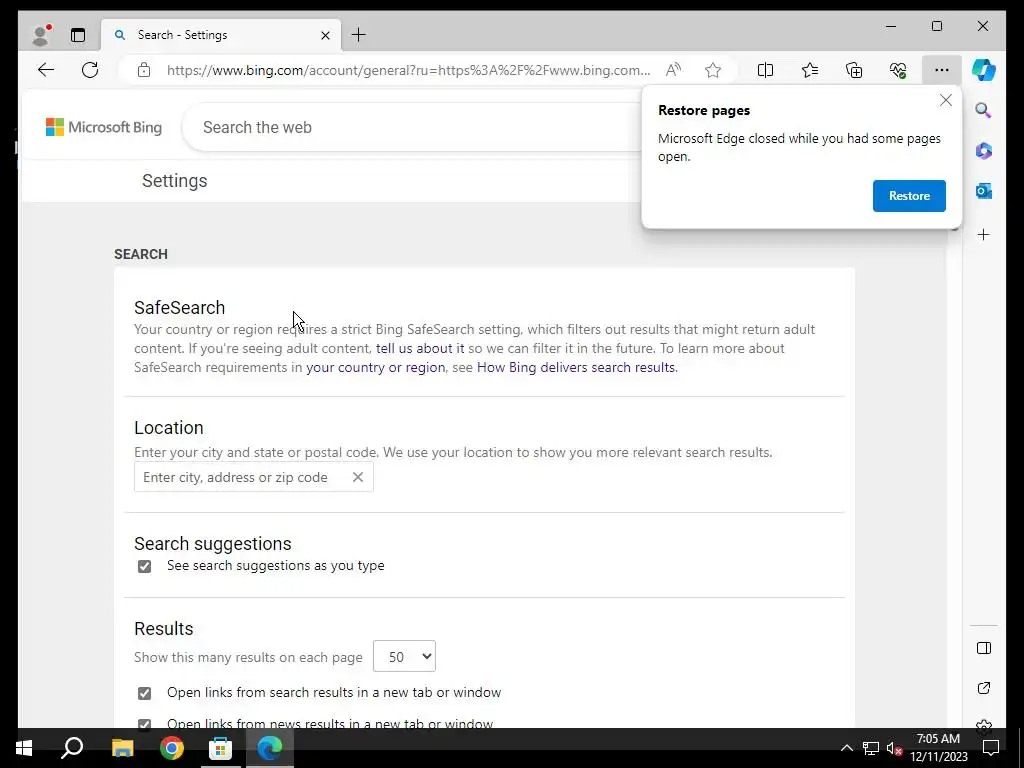The height and width of the screenshot is (768, 1024).
Task: Add this page to favorites star
Action: click(712, 70)
